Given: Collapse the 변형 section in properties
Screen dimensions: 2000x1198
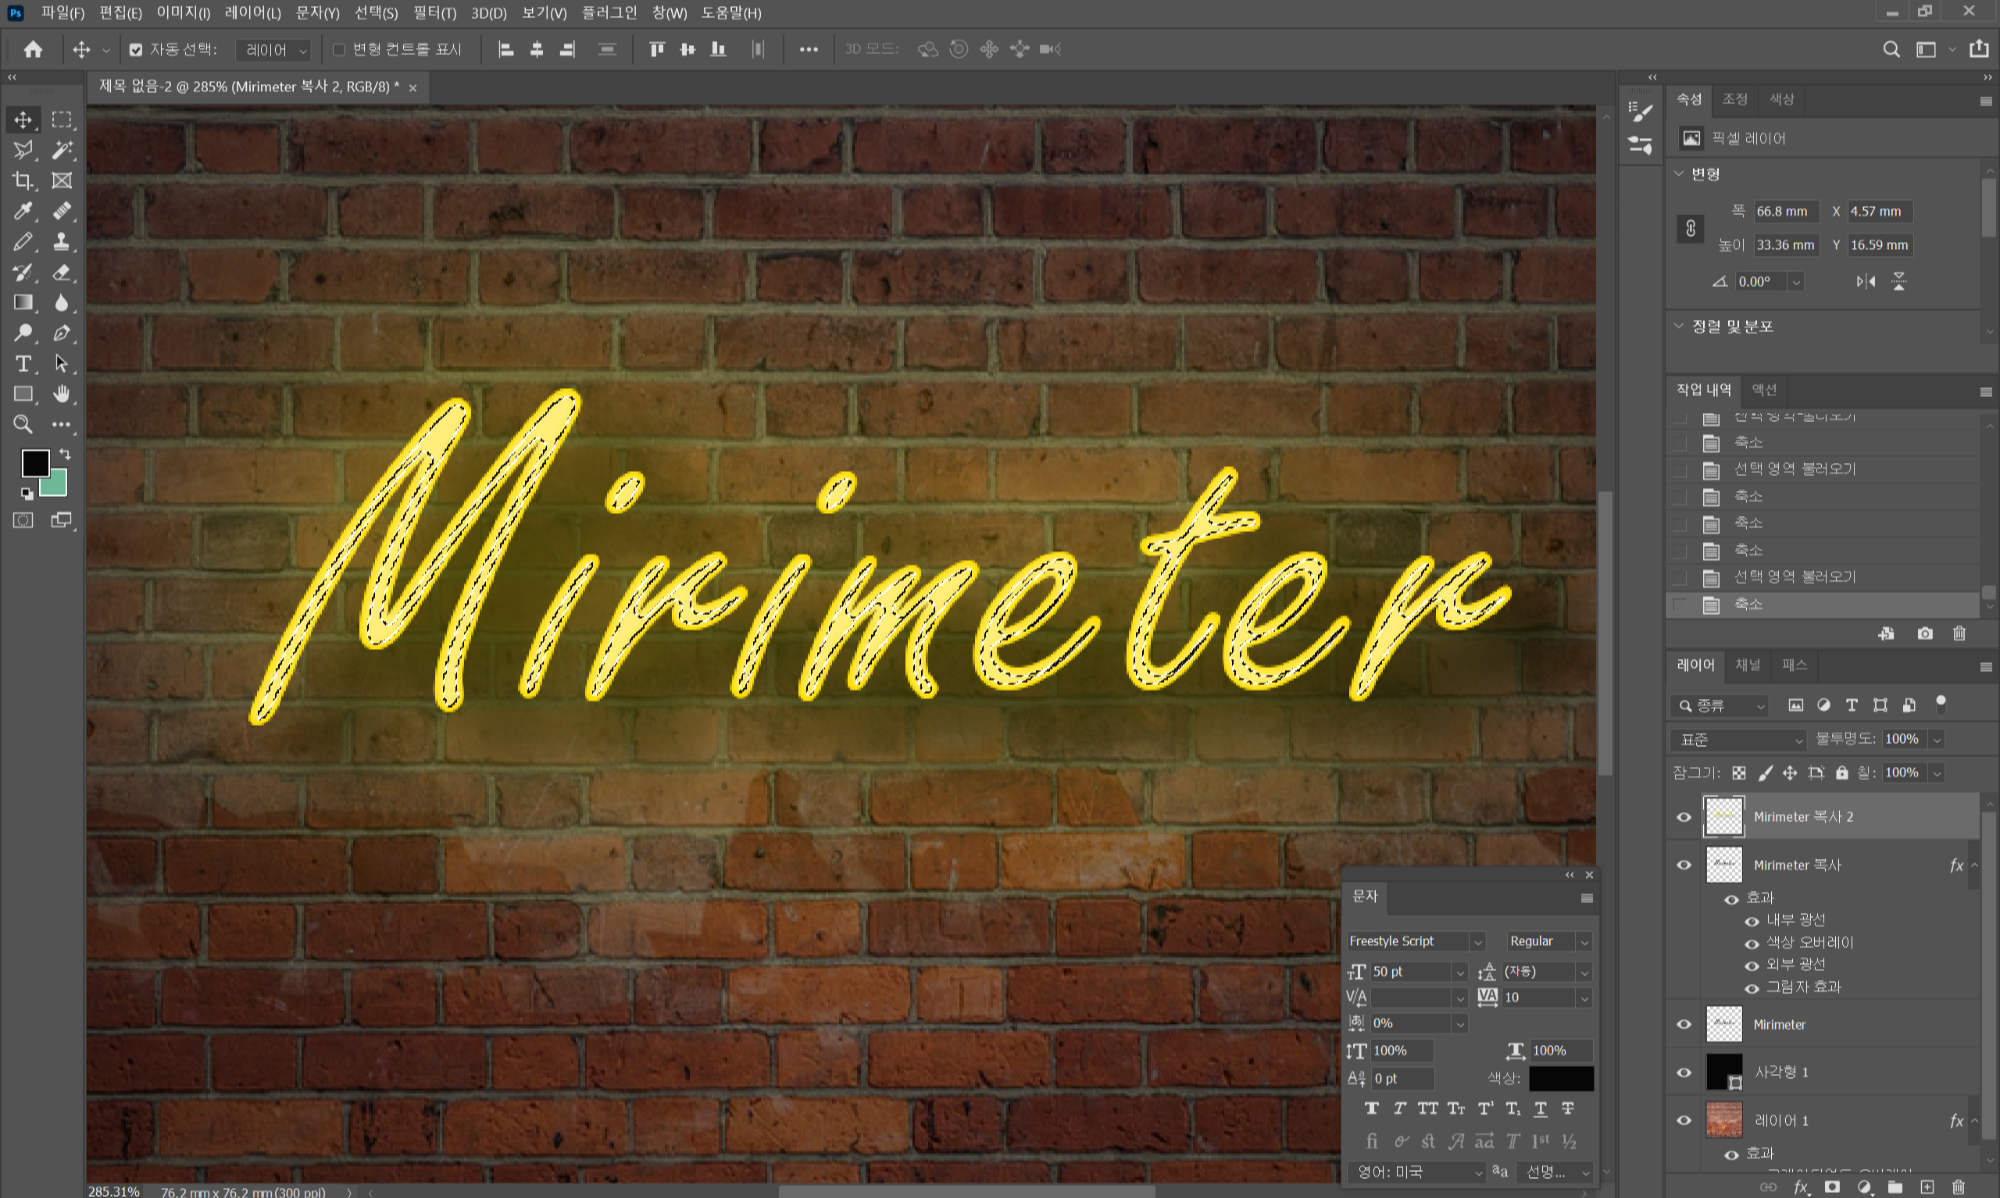Looking at the screenshot, I should pos(1680,173).
